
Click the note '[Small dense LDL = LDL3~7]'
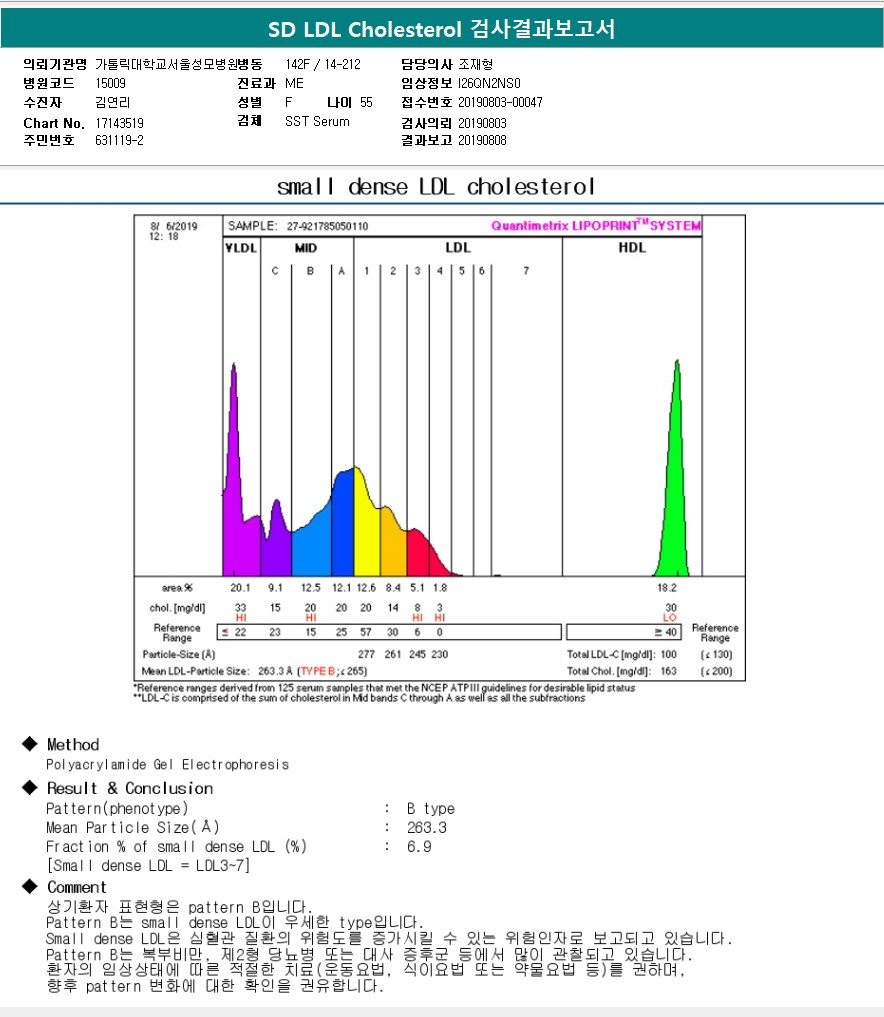pyautogui.click(x=148, y=866)
